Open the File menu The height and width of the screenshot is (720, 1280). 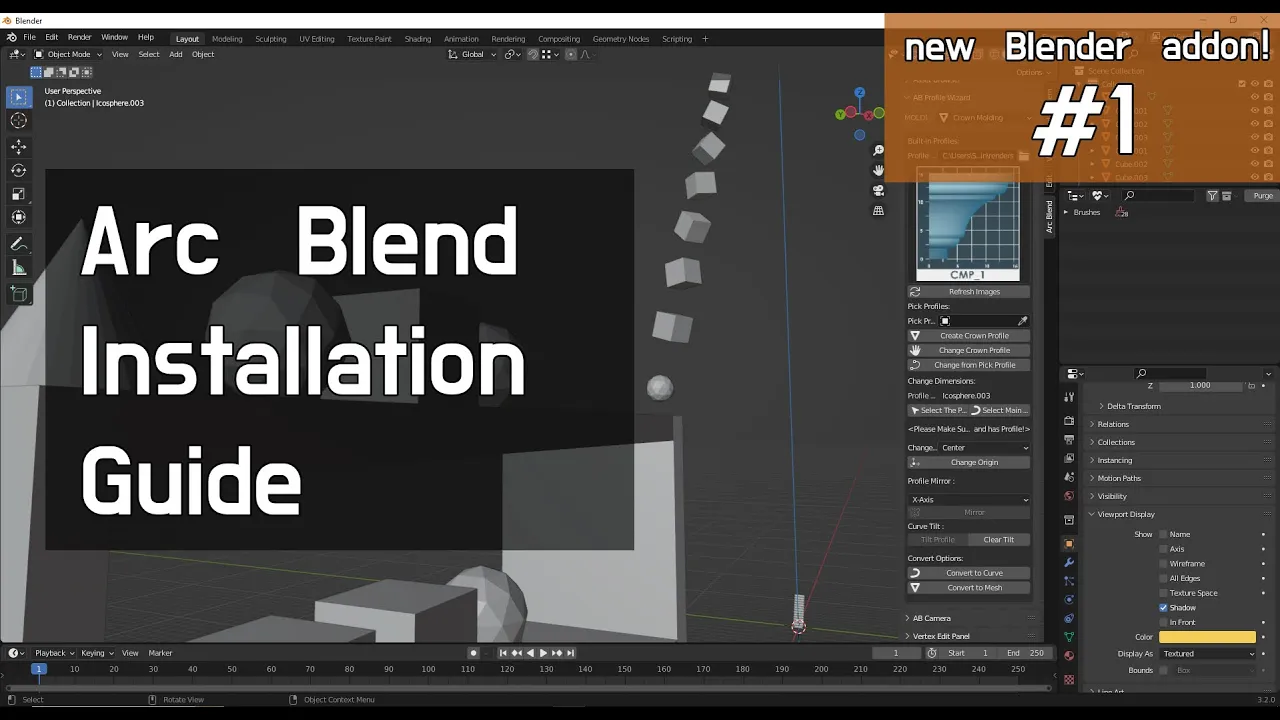(x=30, y=37)
